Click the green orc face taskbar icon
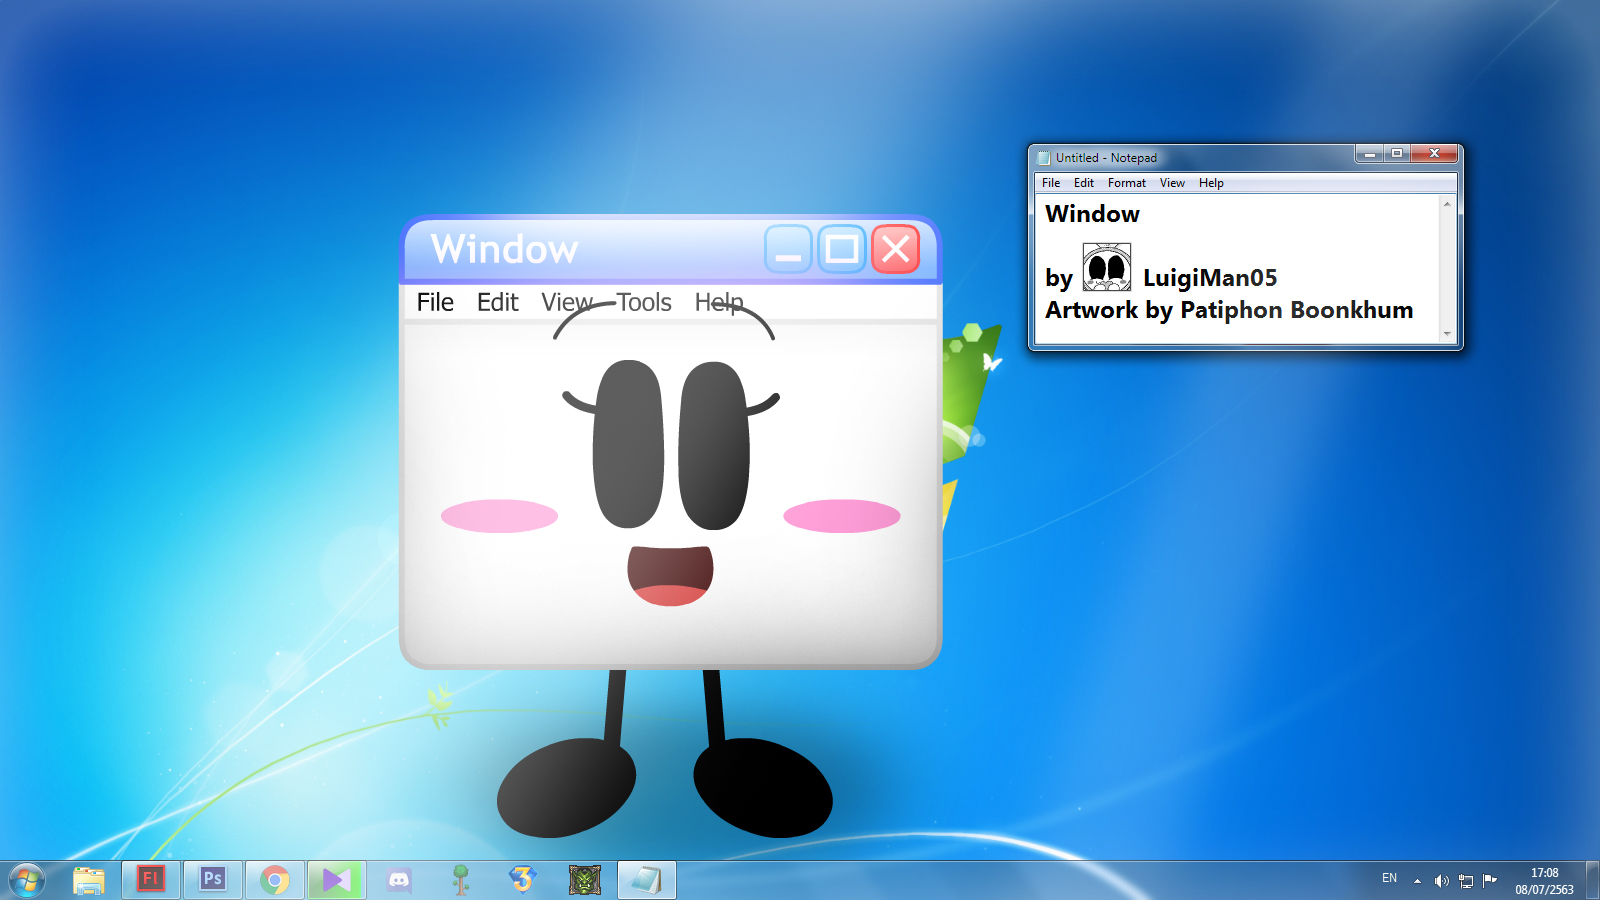 (585, 880)
